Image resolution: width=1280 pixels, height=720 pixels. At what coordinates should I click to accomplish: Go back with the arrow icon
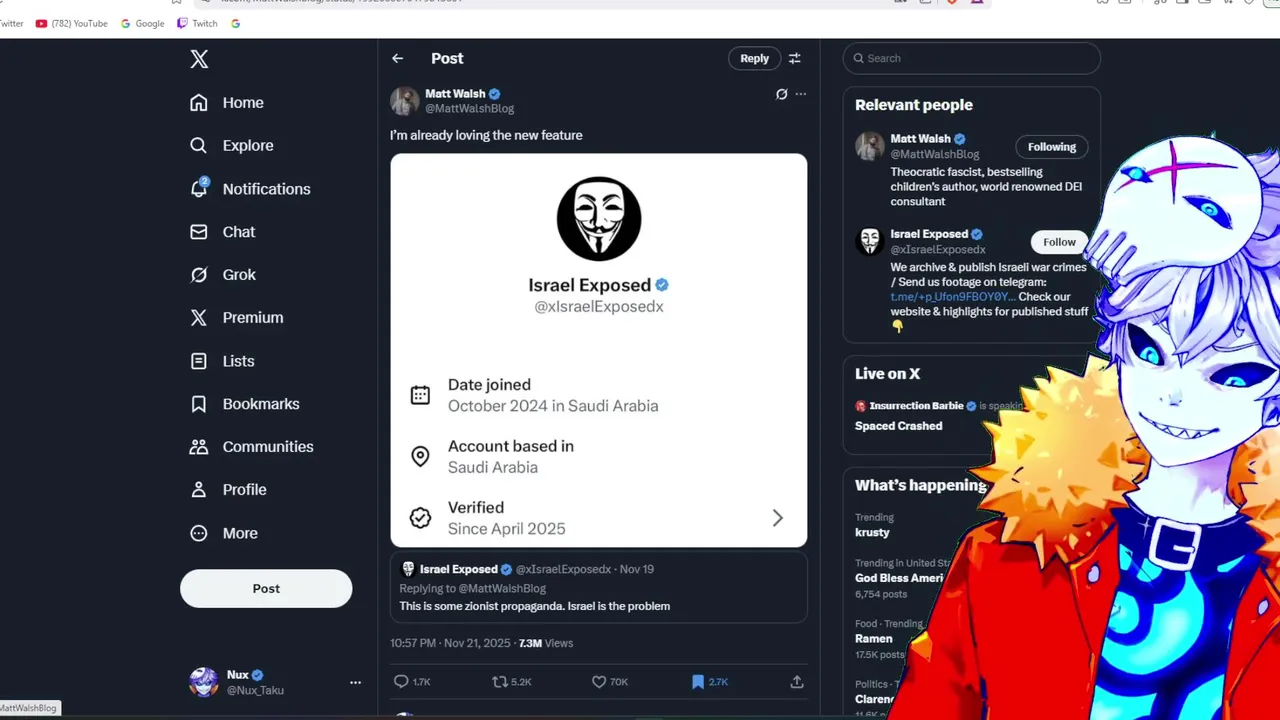point(398,58)
